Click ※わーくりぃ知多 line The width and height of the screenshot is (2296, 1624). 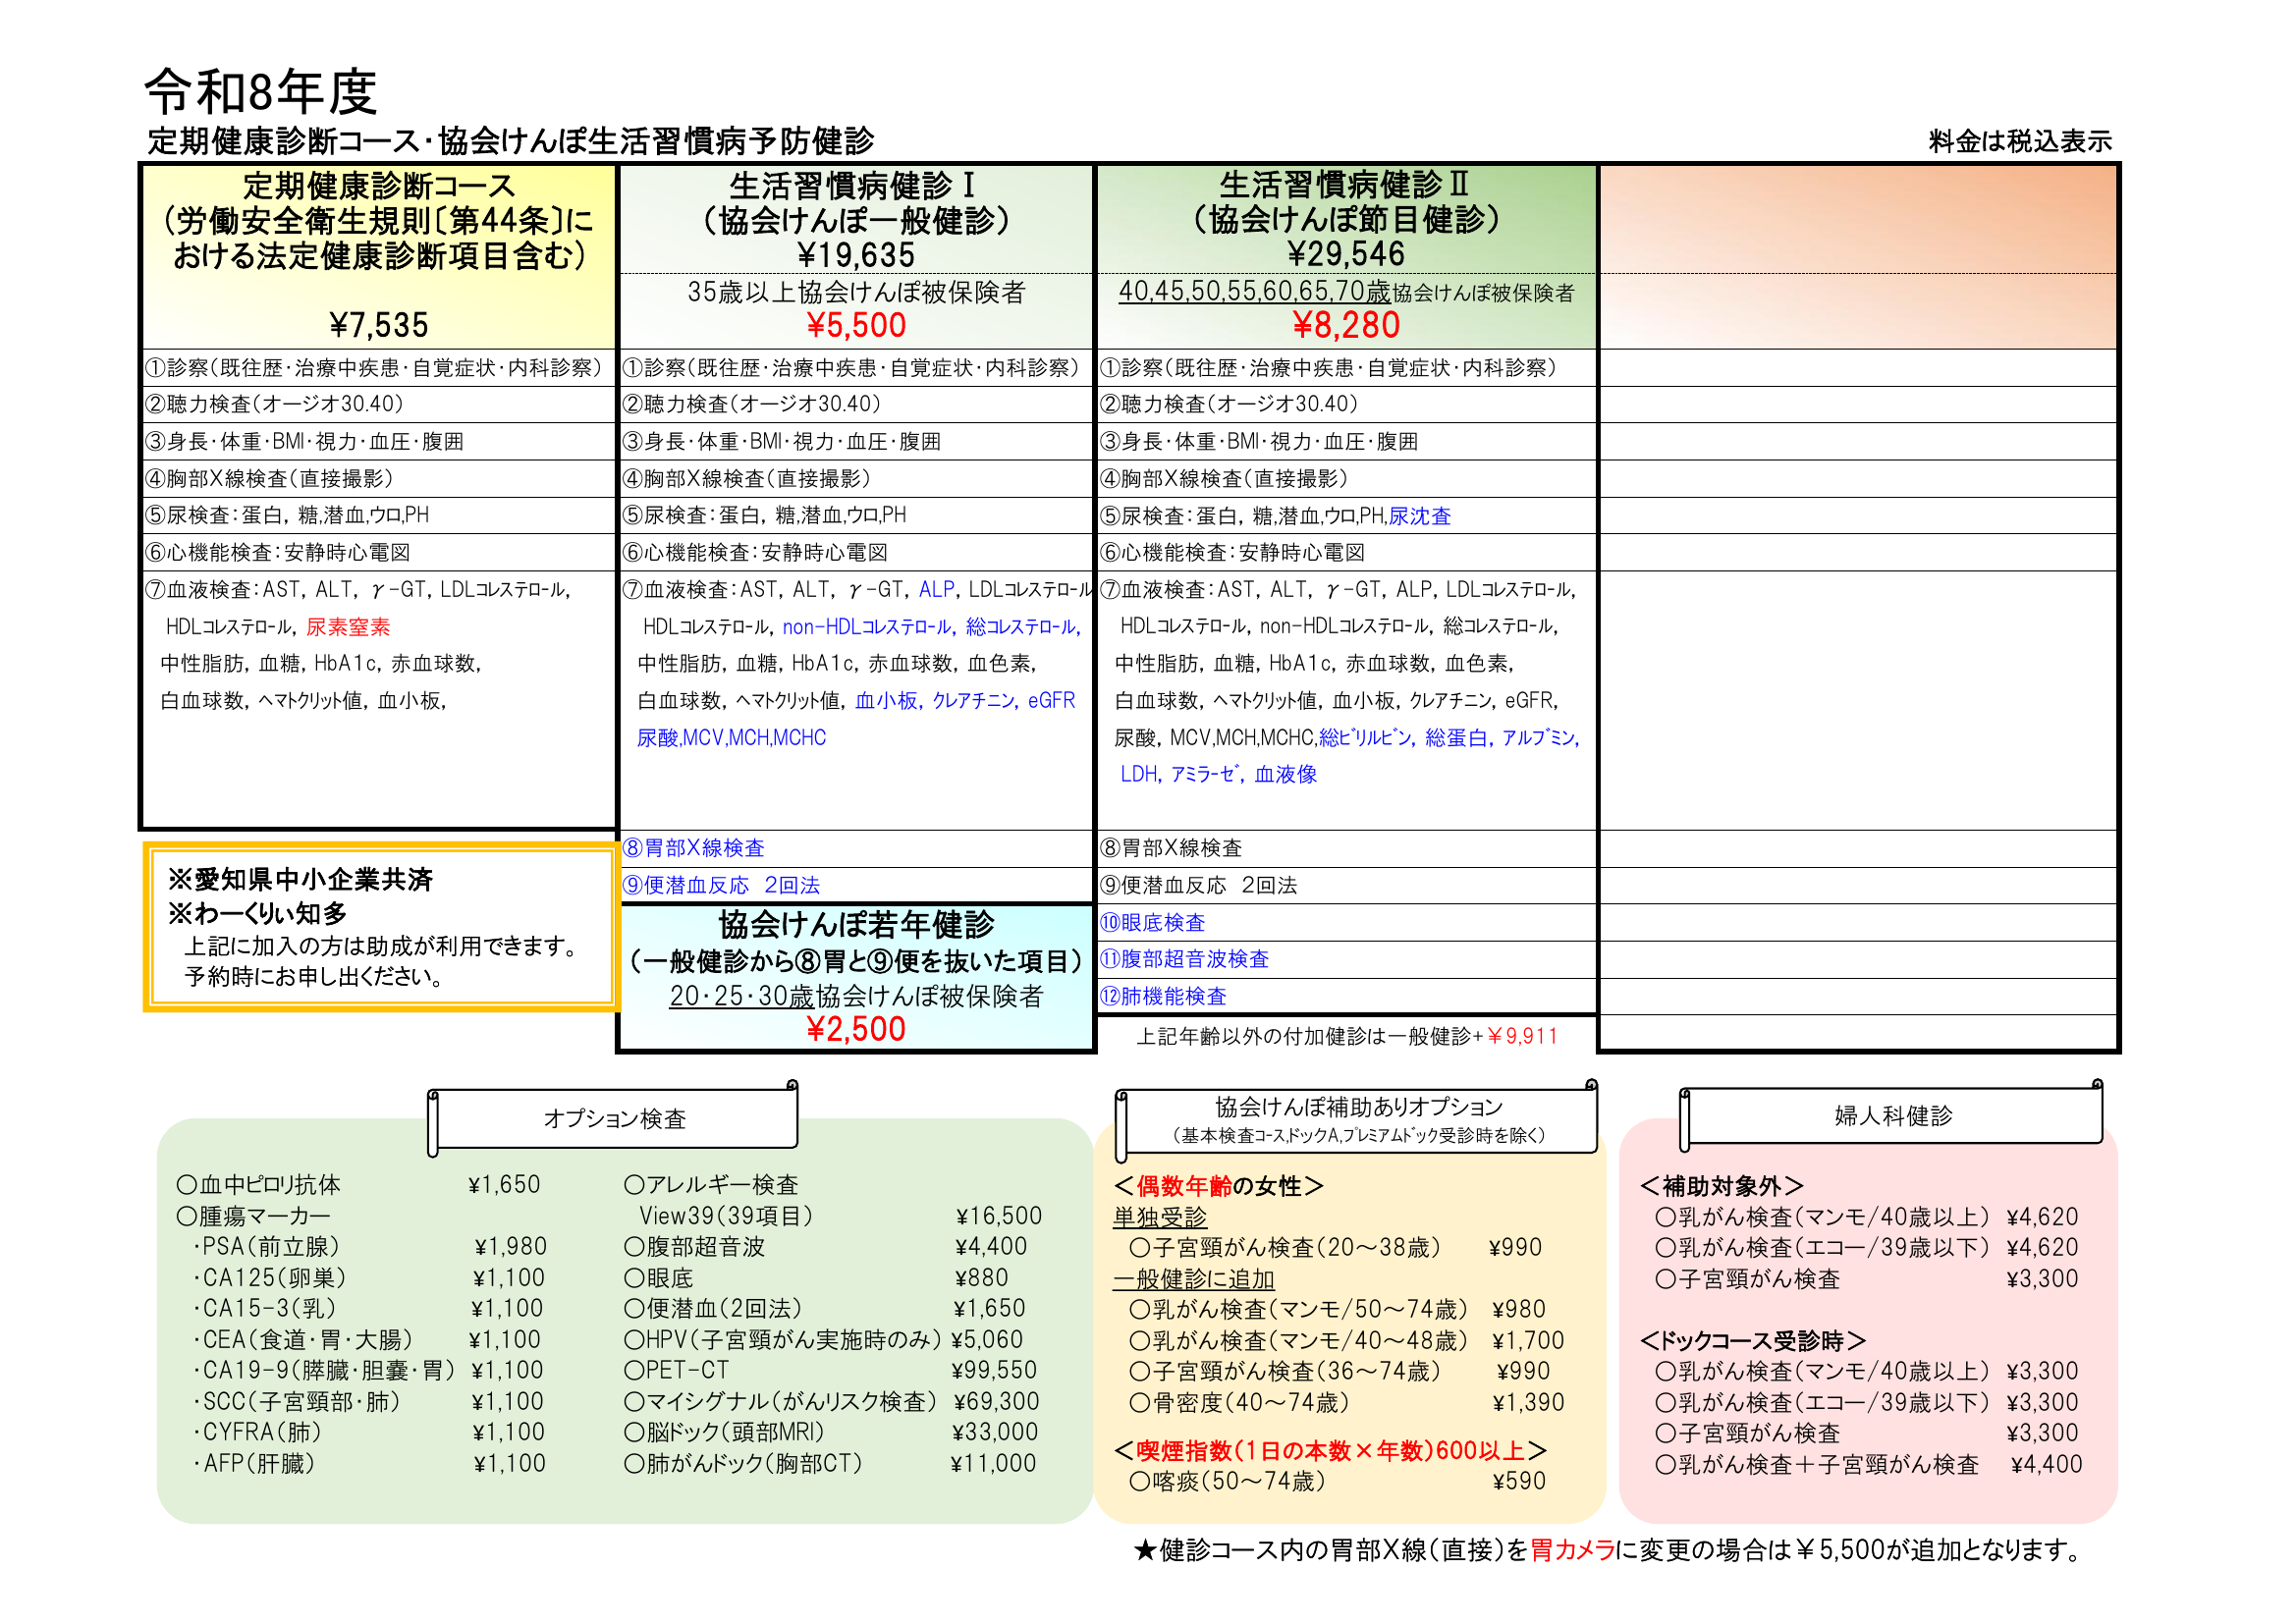pos(257,914)
